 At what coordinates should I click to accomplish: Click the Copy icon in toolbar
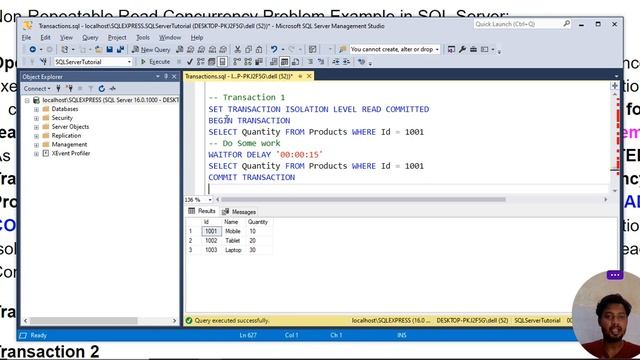(x=248, y=49)
